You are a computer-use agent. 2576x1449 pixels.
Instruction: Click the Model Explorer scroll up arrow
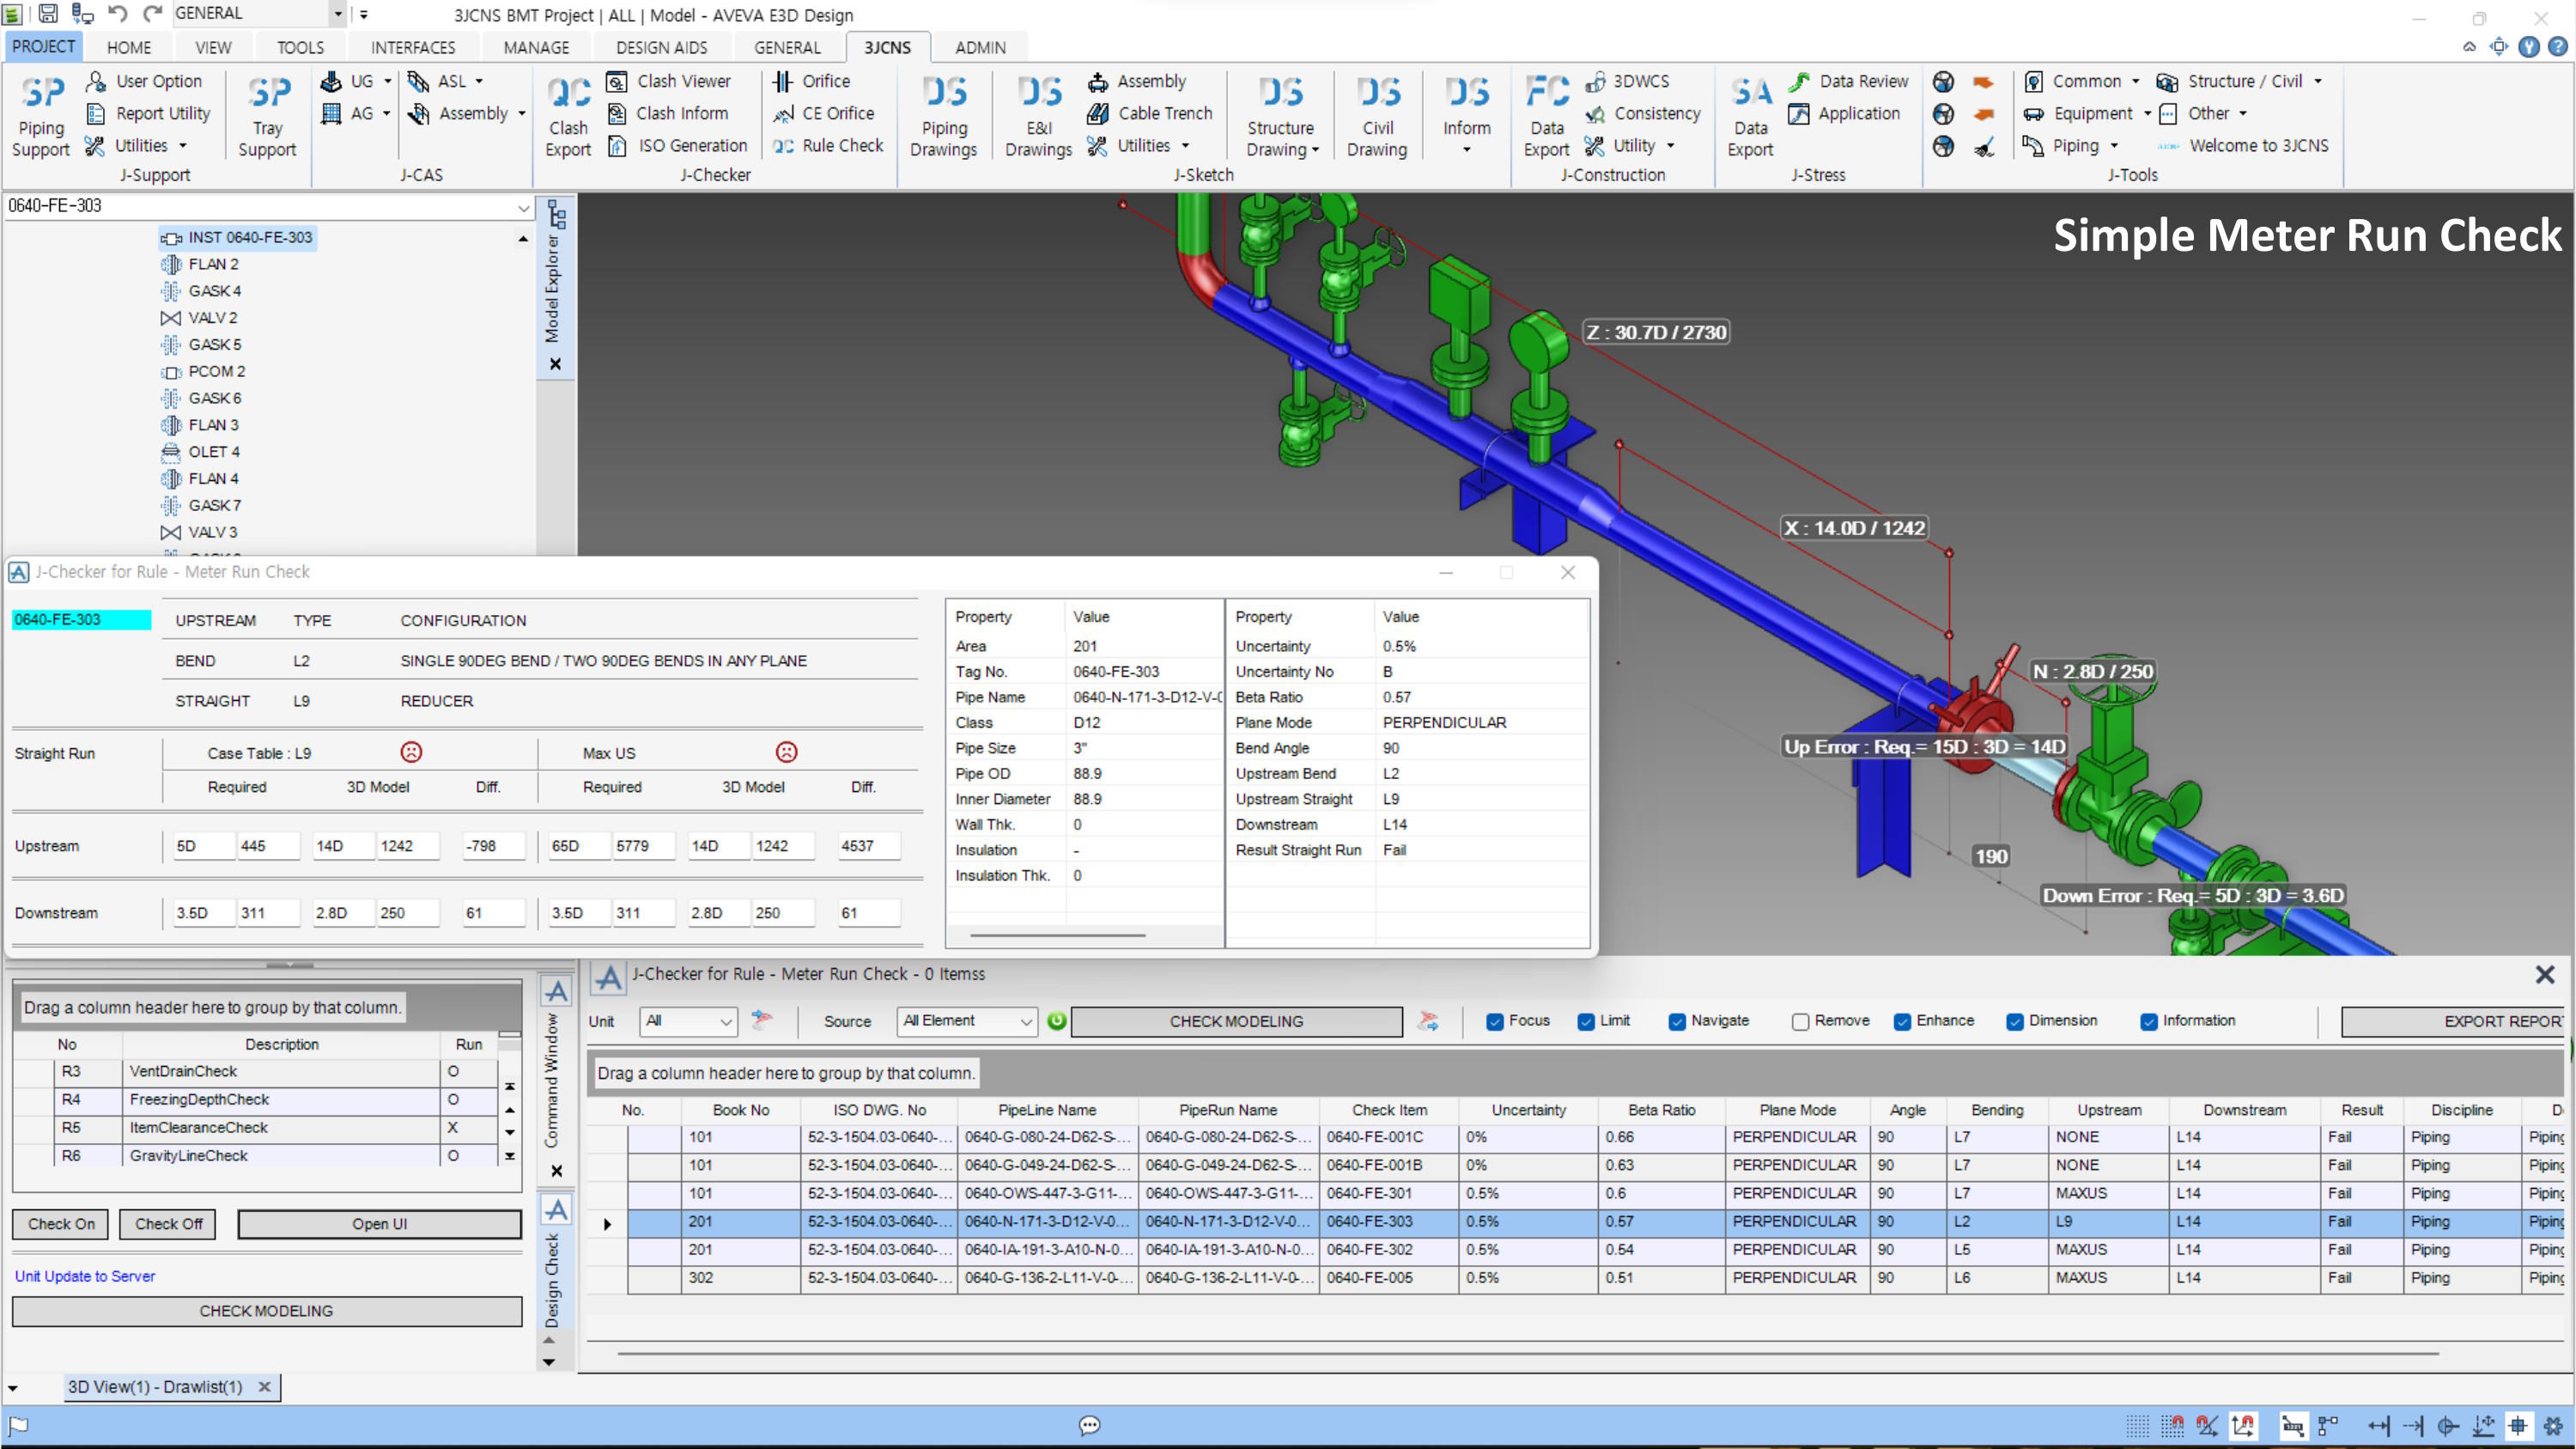(523, 239)
